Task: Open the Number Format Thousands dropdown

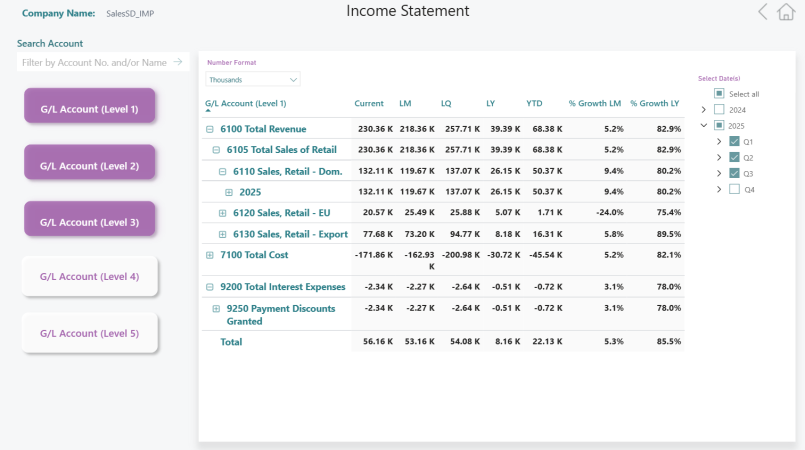Action: (253, 79)
